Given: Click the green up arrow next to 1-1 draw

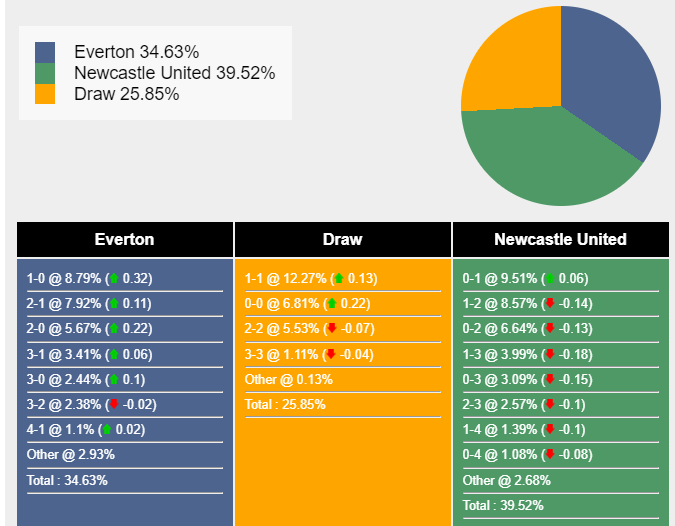Looking at the screenshot, I should point(338,279).
